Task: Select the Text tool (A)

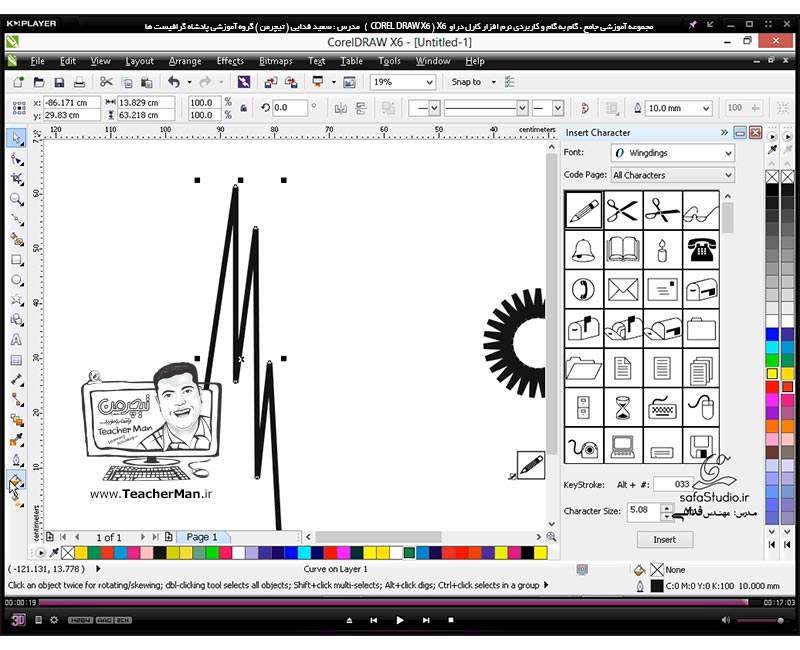Action: point(16,340)
